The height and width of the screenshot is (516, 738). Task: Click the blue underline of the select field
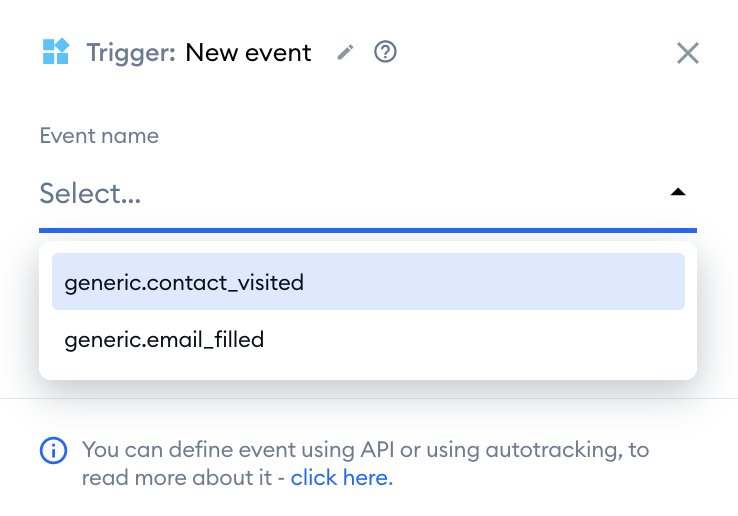(368, 231)
